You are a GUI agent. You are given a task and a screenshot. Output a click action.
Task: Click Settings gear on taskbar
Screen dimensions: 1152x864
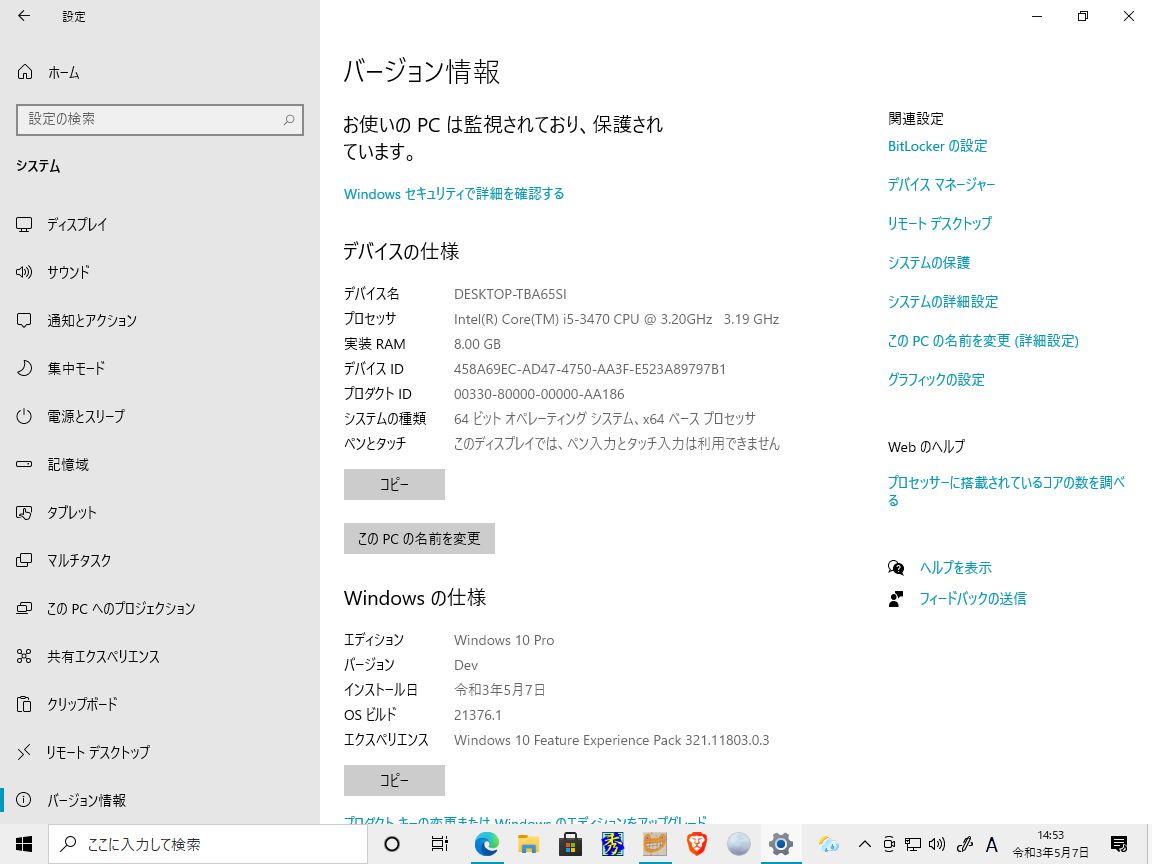[780, 844]
